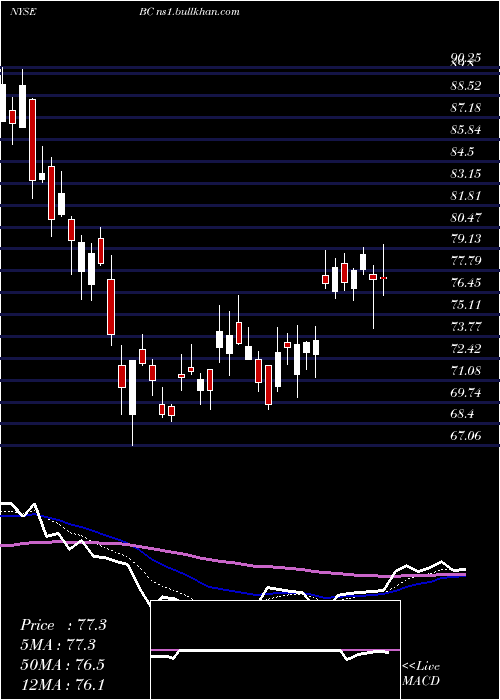Click the last candlestick on the chart
The image size is (500, 700).
(383, 271)
